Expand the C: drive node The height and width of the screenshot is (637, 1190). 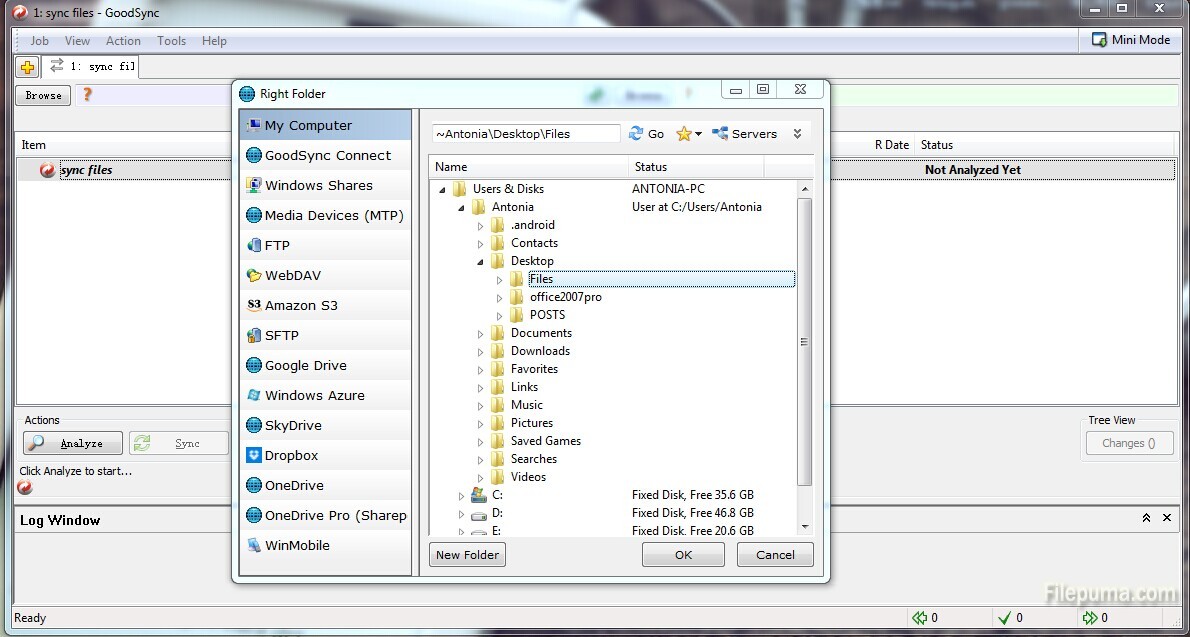(x=461, y=495)
